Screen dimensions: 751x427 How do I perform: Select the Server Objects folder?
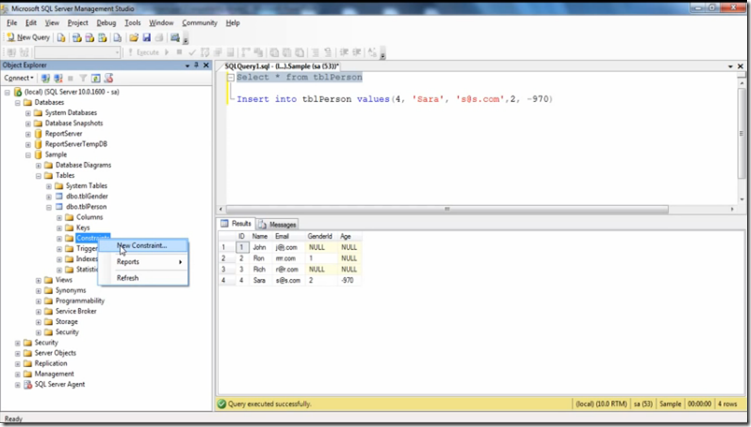(55, 353)
